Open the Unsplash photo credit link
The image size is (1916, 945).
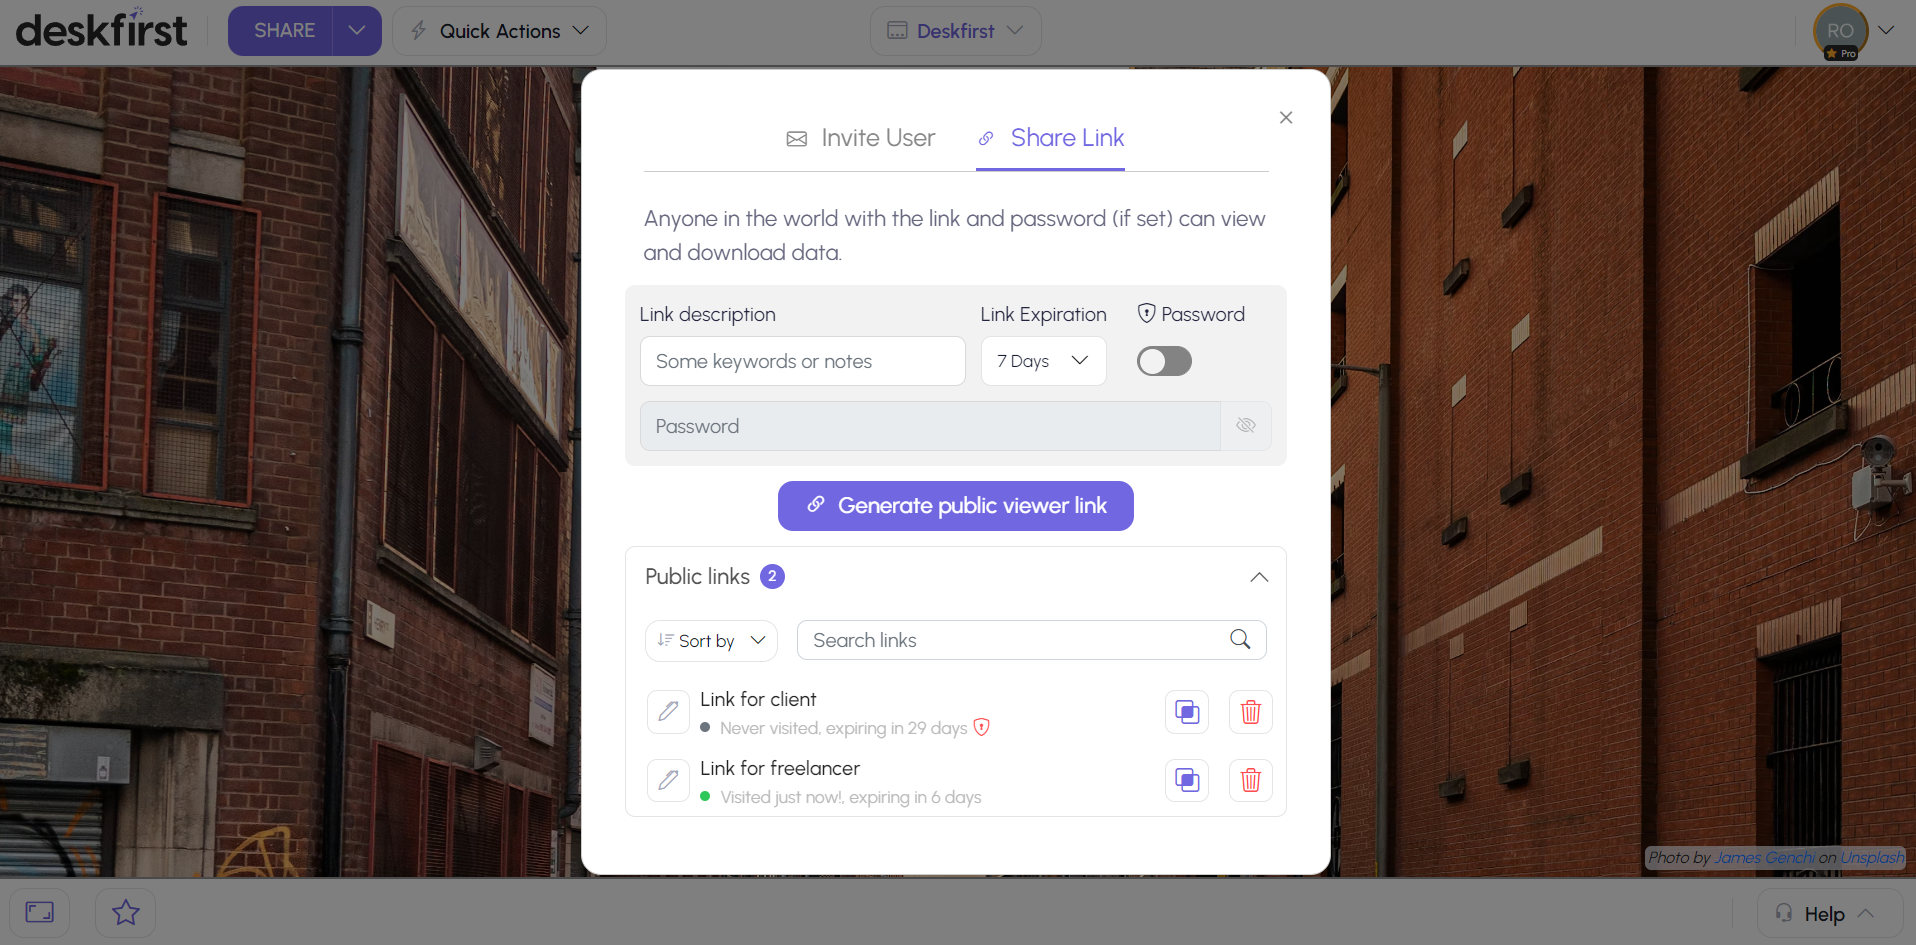[x=1872, y=858]
